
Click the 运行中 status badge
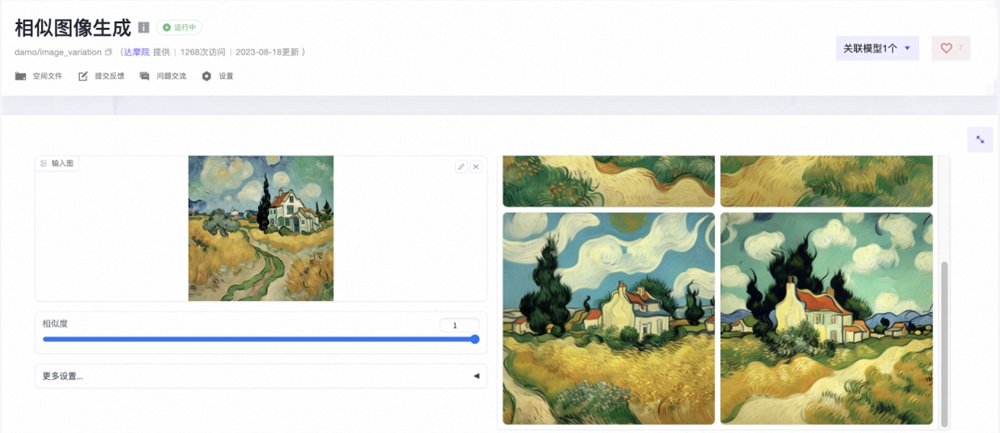coord(180,28)
